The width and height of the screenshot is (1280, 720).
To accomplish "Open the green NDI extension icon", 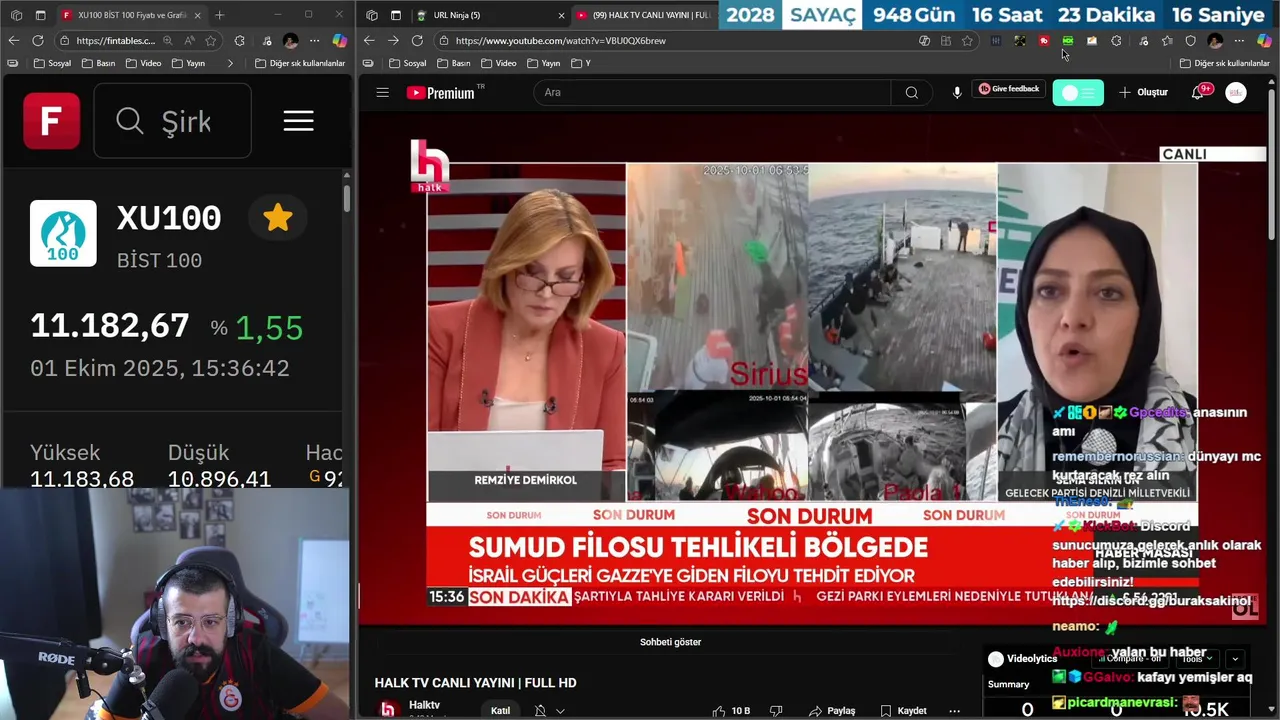I will pos(1068,41).
